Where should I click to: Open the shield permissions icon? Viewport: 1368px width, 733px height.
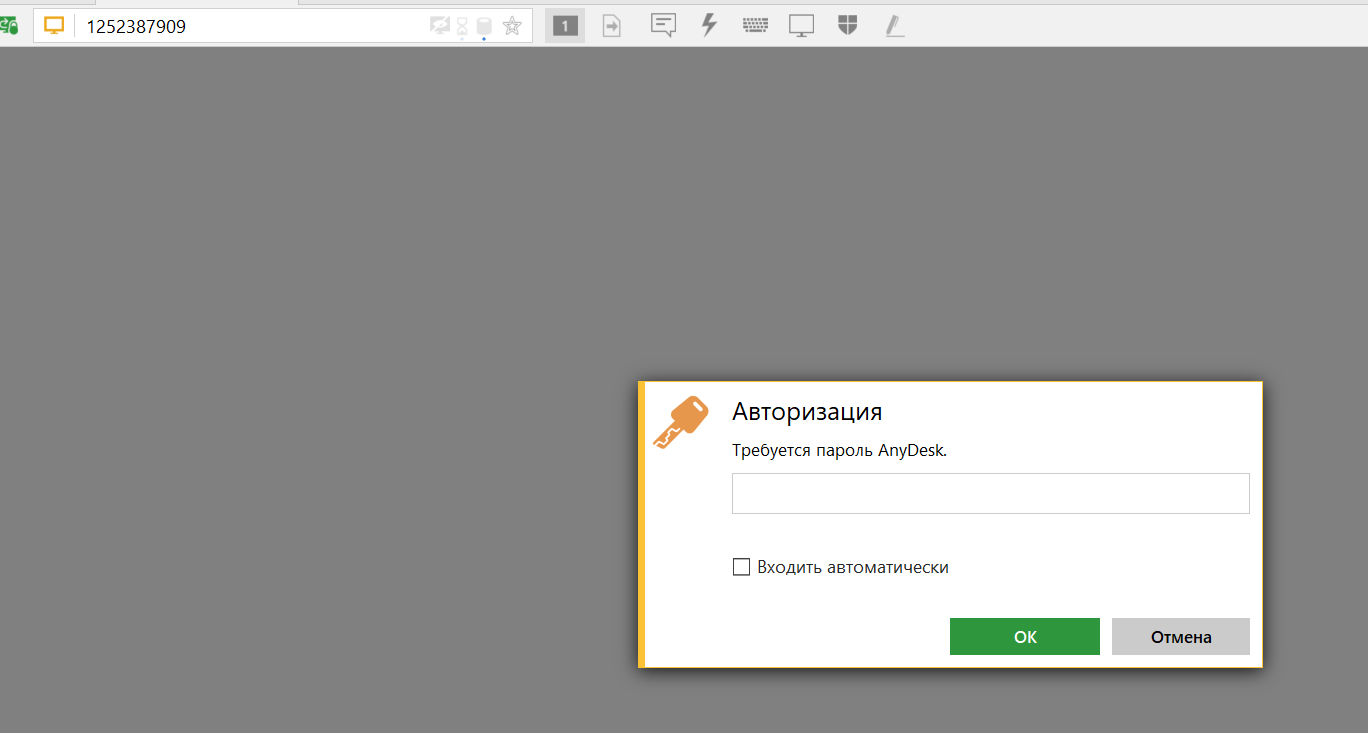point(847,25)
